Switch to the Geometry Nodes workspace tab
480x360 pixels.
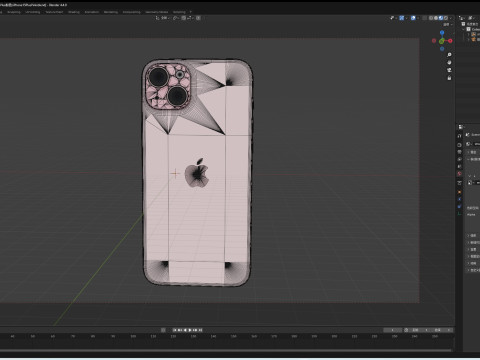coord(156,12)
